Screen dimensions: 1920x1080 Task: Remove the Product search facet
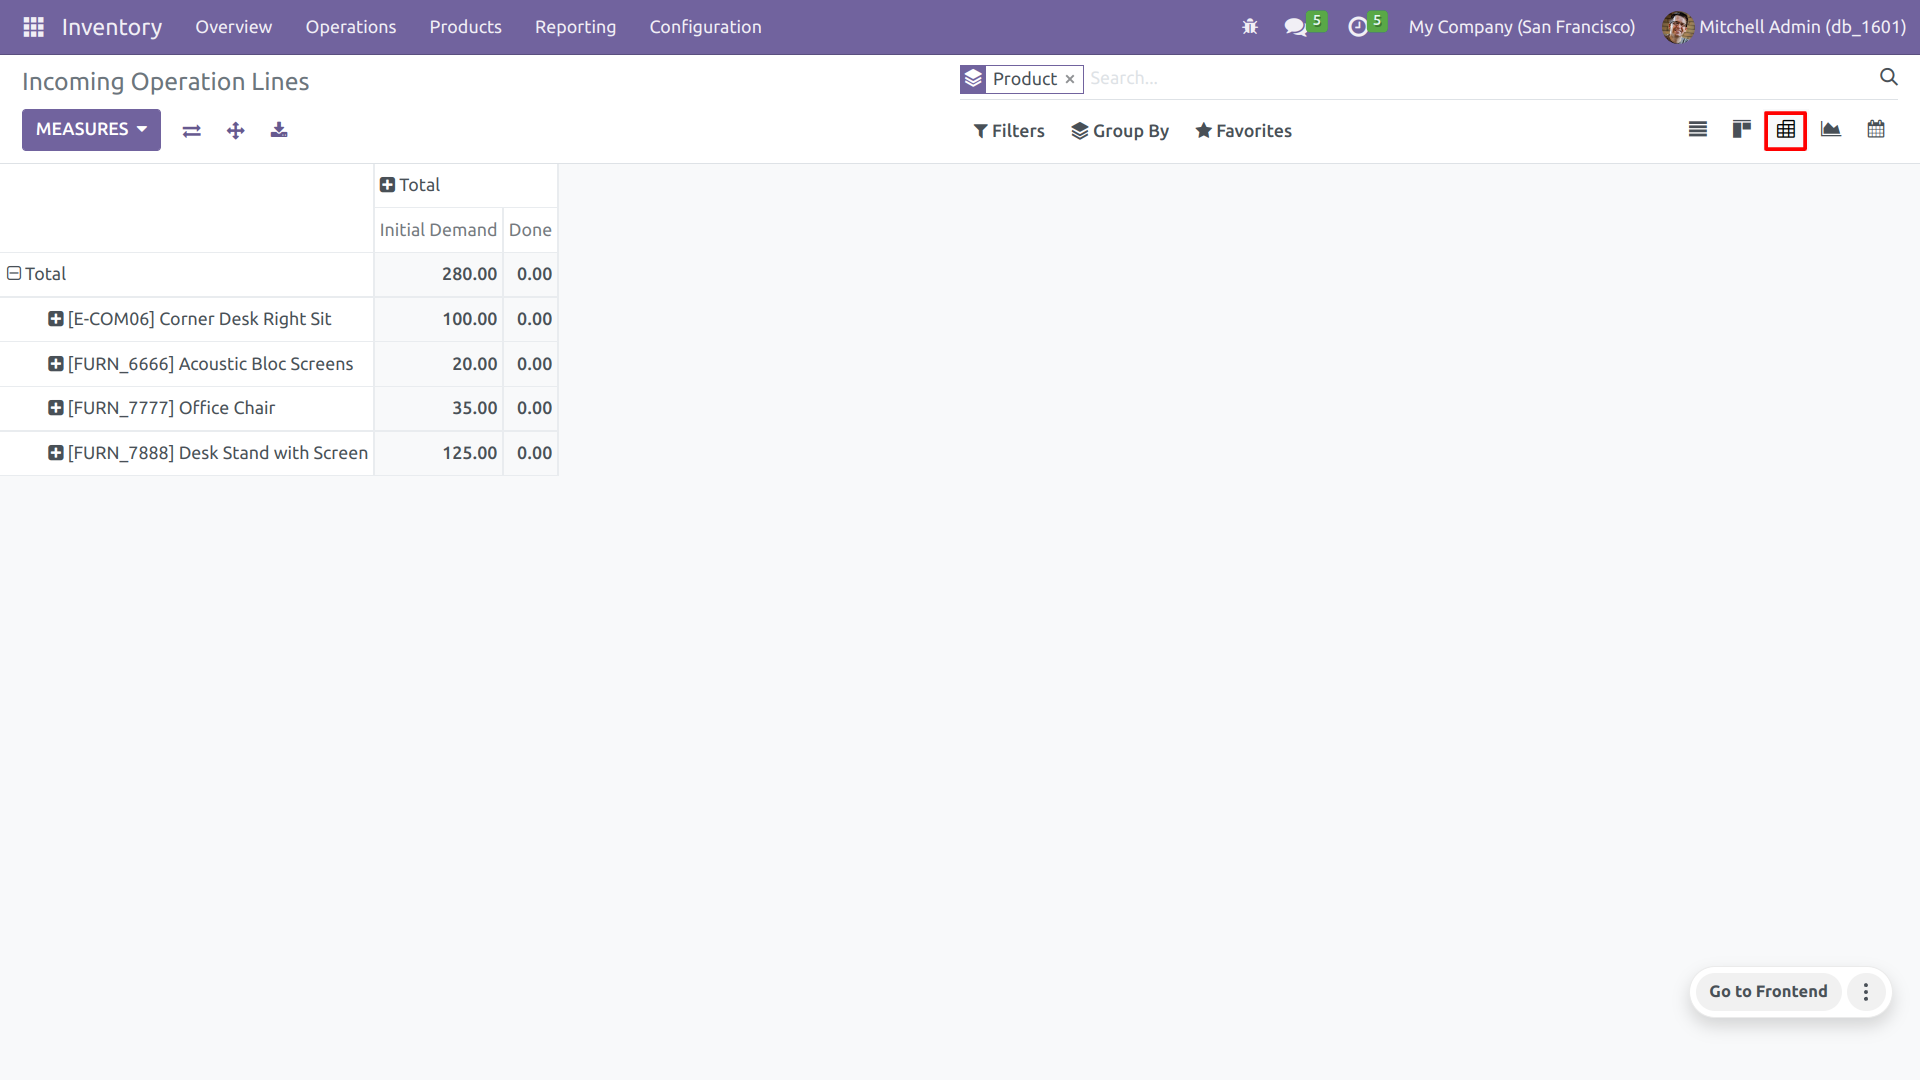click(x=1069, y=79)
